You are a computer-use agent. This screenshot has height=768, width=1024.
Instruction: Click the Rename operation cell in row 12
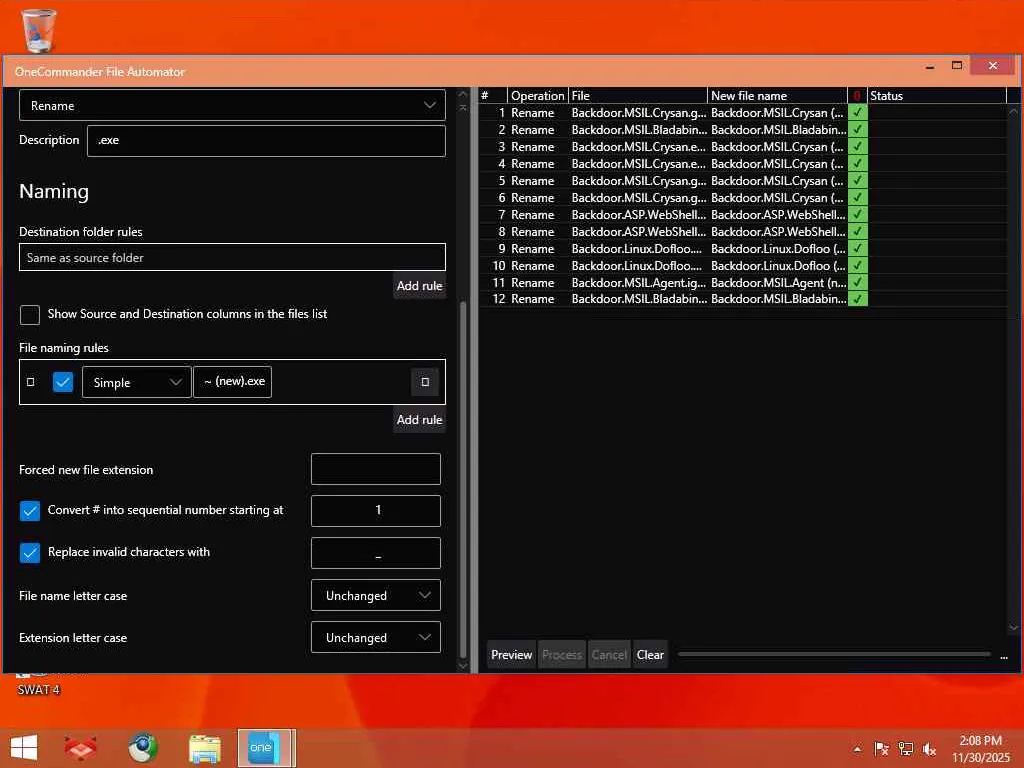(x=532, y=298)
